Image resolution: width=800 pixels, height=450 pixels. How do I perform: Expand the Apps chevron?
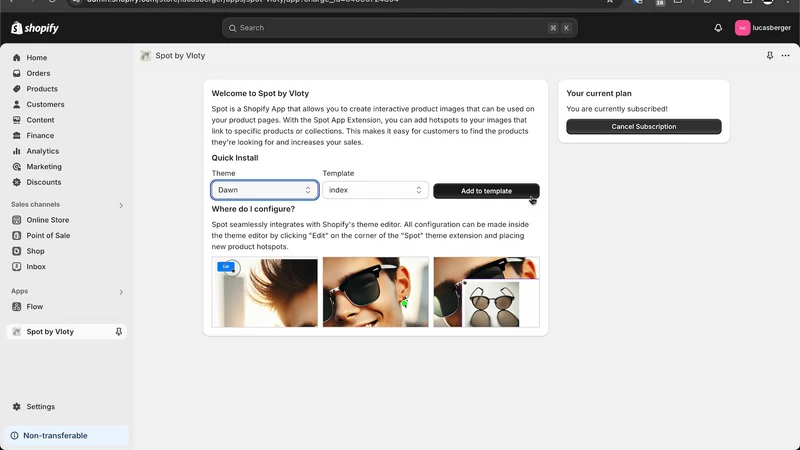(x=121, y=292)
